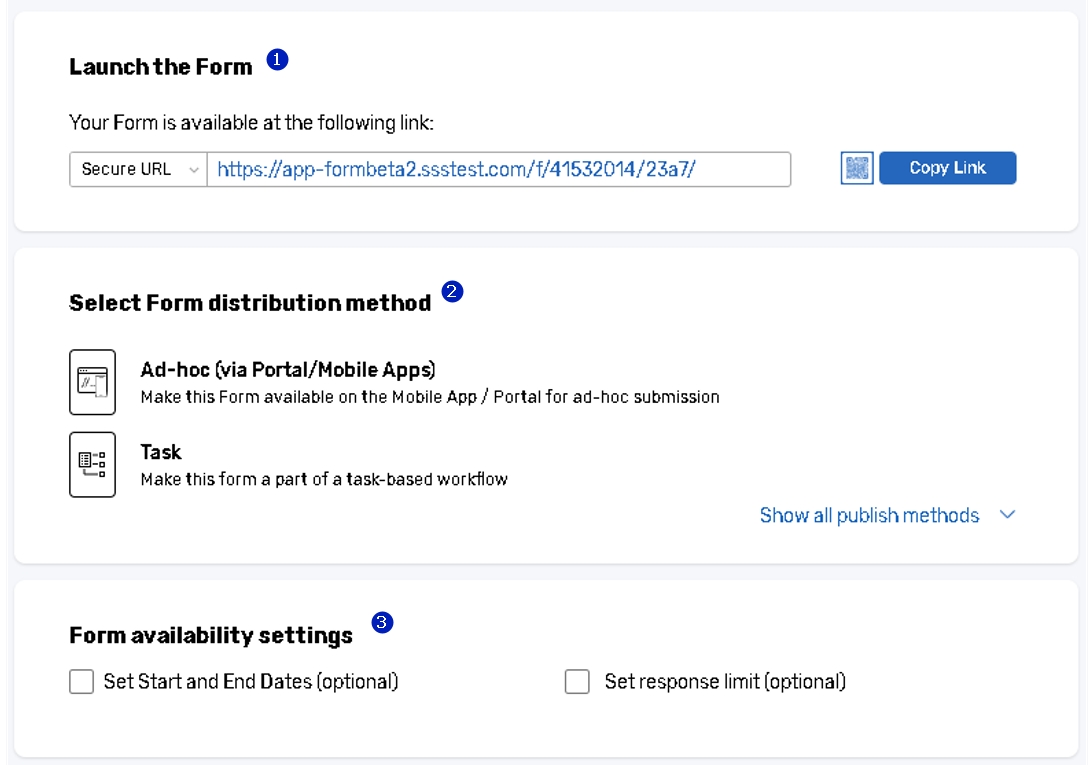Select the Ad-hoc (via Portal/Mobile Apps) title
The image size is (1091, 765).
(288, 370)
